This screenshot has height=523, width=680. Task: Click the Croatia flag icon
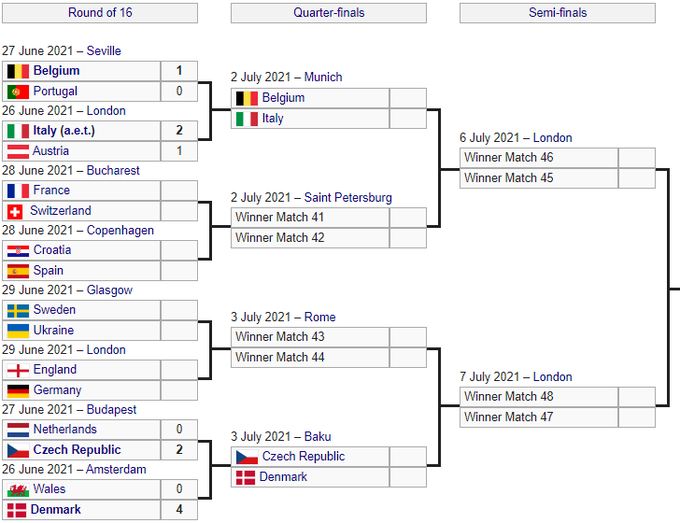(17, 250)
